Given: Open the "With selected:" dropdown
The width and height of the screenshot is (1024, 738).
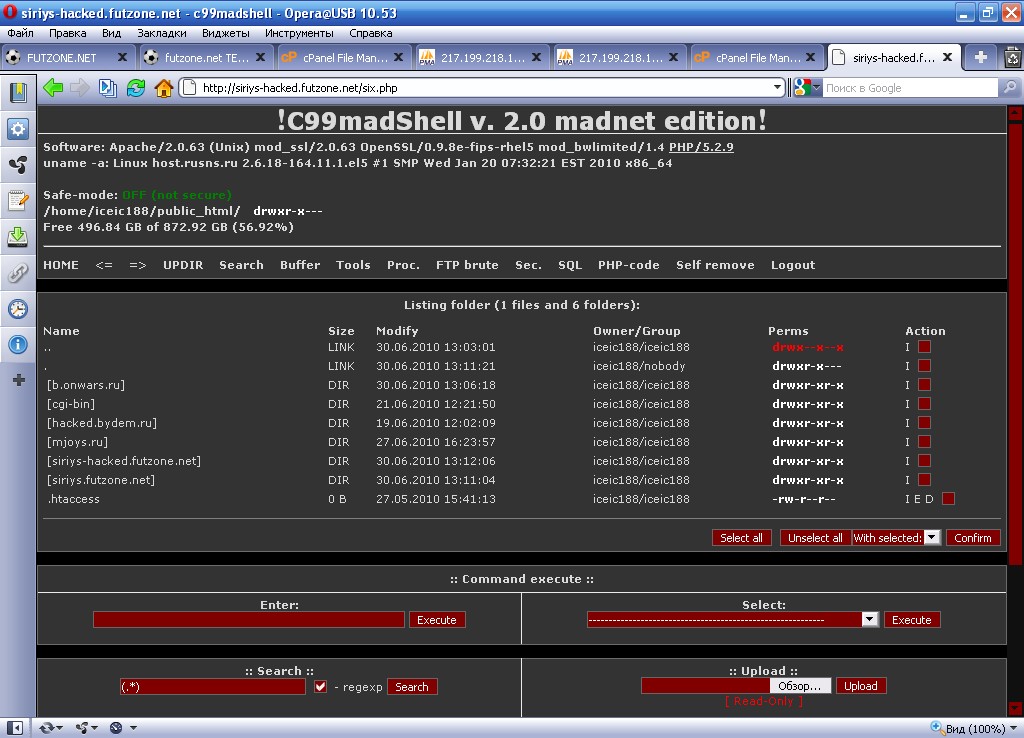Looking at the screenshot, I should coord(931,538).
